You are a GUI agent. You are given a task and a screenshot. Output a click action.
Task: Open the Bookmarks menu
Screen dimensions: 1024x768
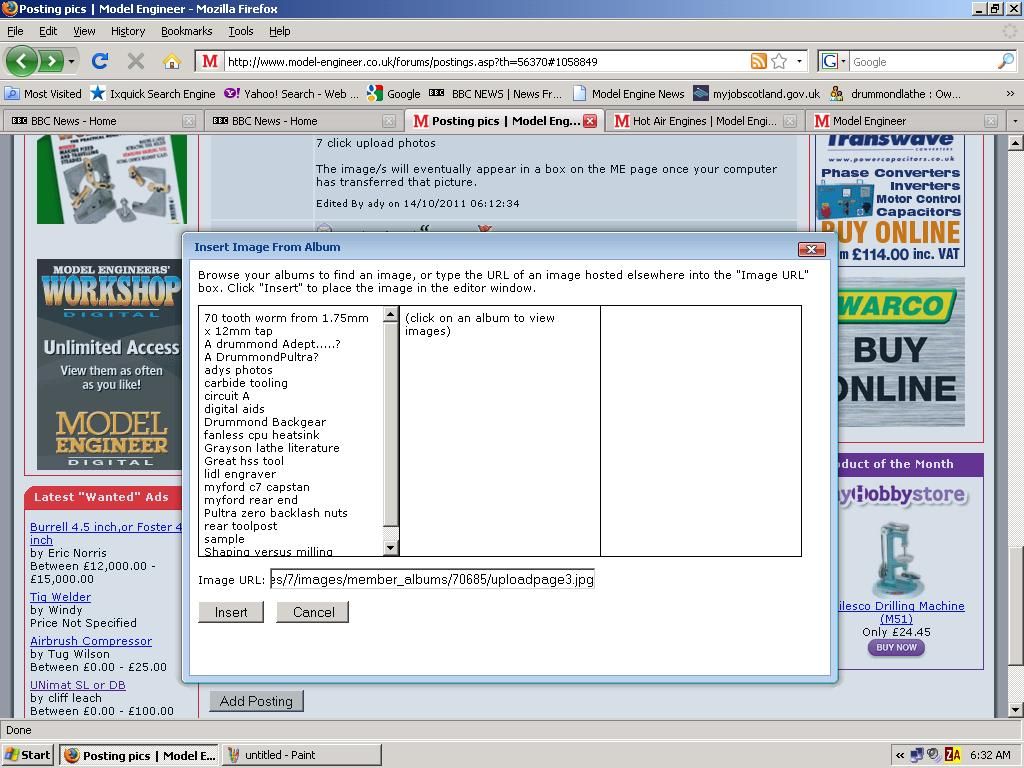(x=186, y=31)
